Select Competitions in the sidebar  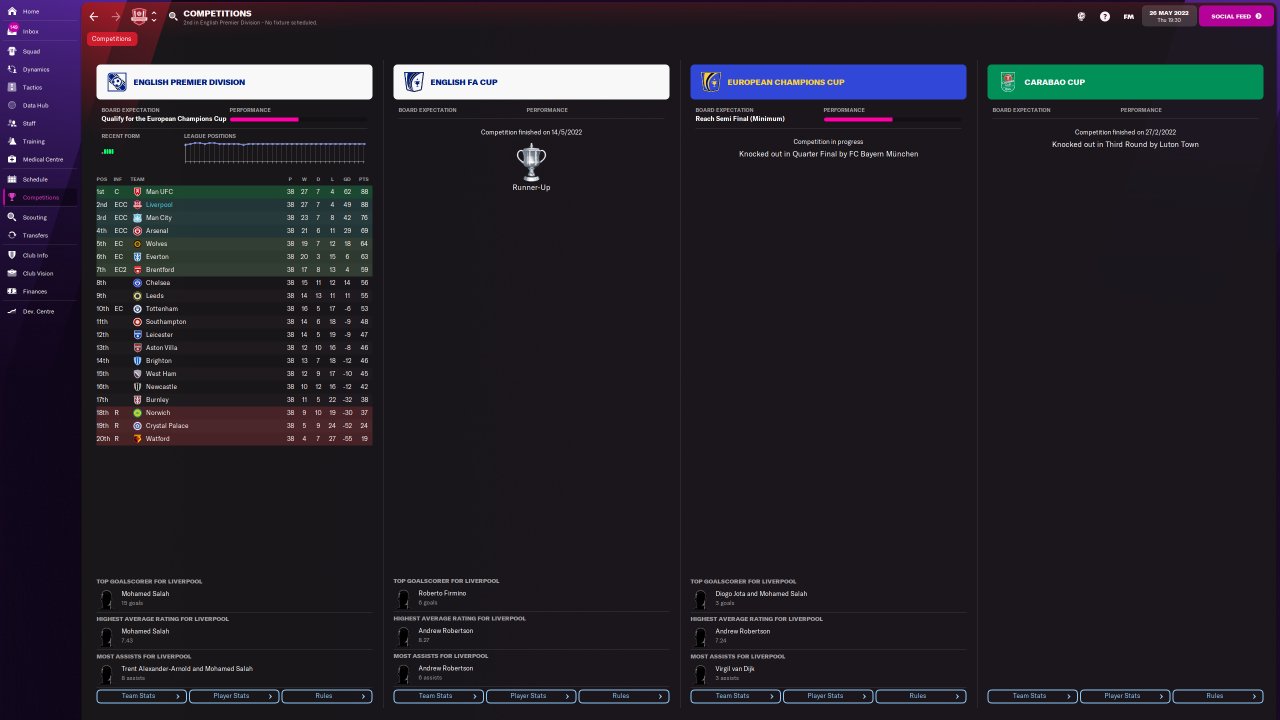click(39, 197)
